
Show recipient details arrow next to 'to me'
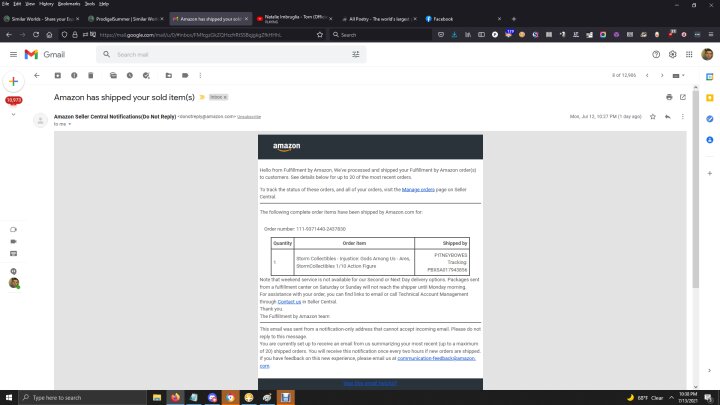pyautogui.click(x=70, y=124)
